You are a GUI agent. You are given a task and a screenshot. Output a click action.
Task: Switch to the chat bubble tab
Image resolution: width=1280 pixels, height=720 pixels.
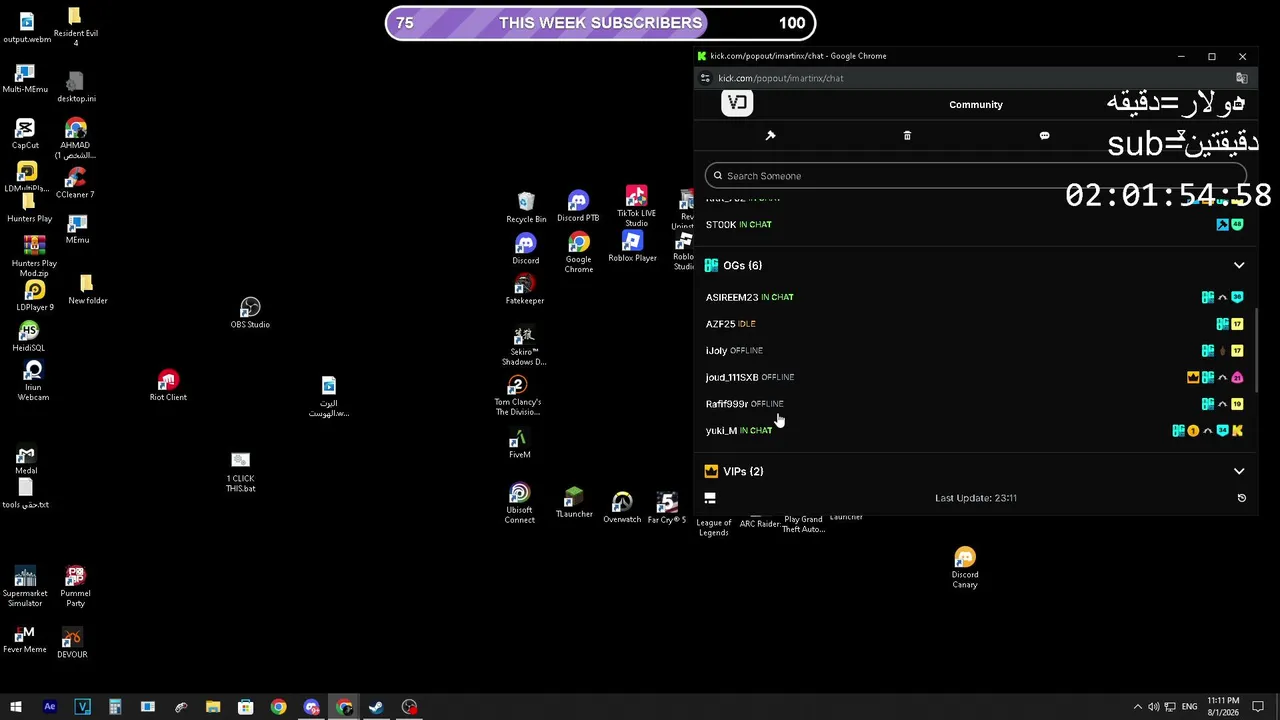click(1044, 135)
